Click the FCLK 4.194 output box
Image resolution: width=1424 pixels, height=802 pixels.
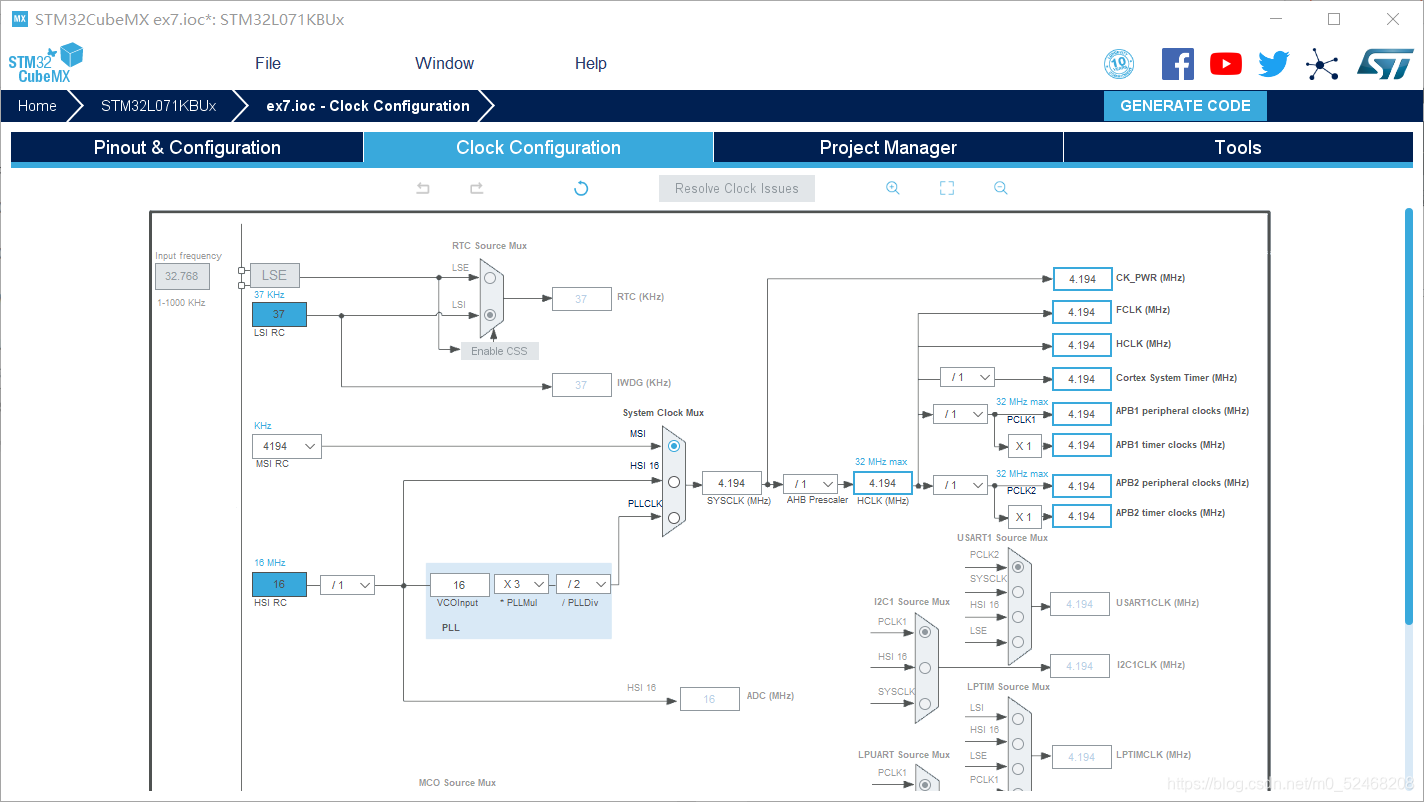[1082, 312]
